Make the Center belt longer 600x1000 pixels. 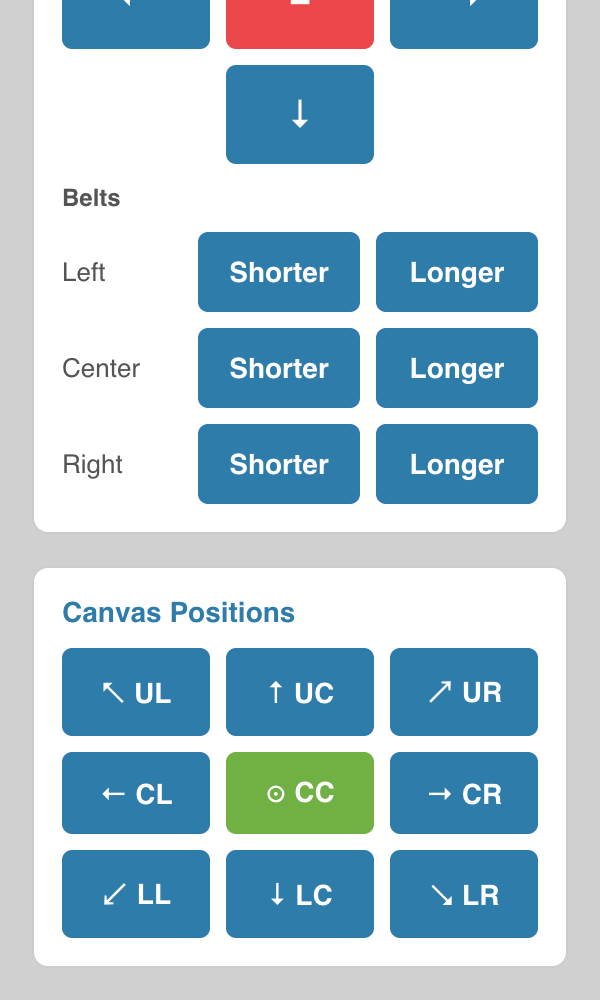pyautogui.click(x=457, y=368)
